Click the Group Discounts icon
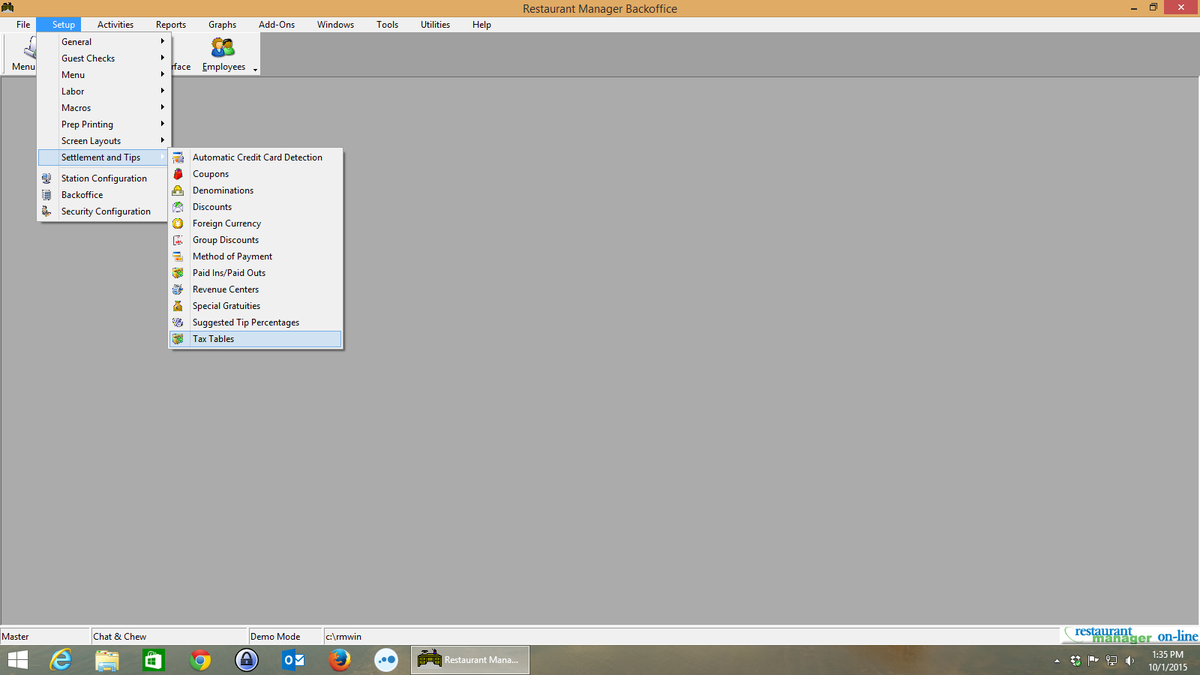 click(x=178, y=240)
